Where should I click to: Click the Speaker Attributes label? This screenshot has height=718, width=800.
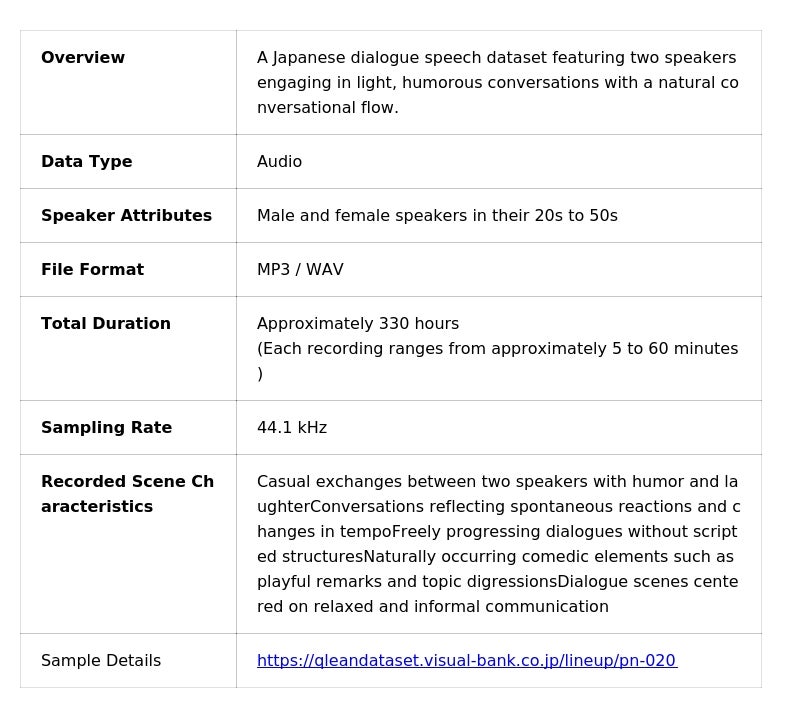point(126,216)
